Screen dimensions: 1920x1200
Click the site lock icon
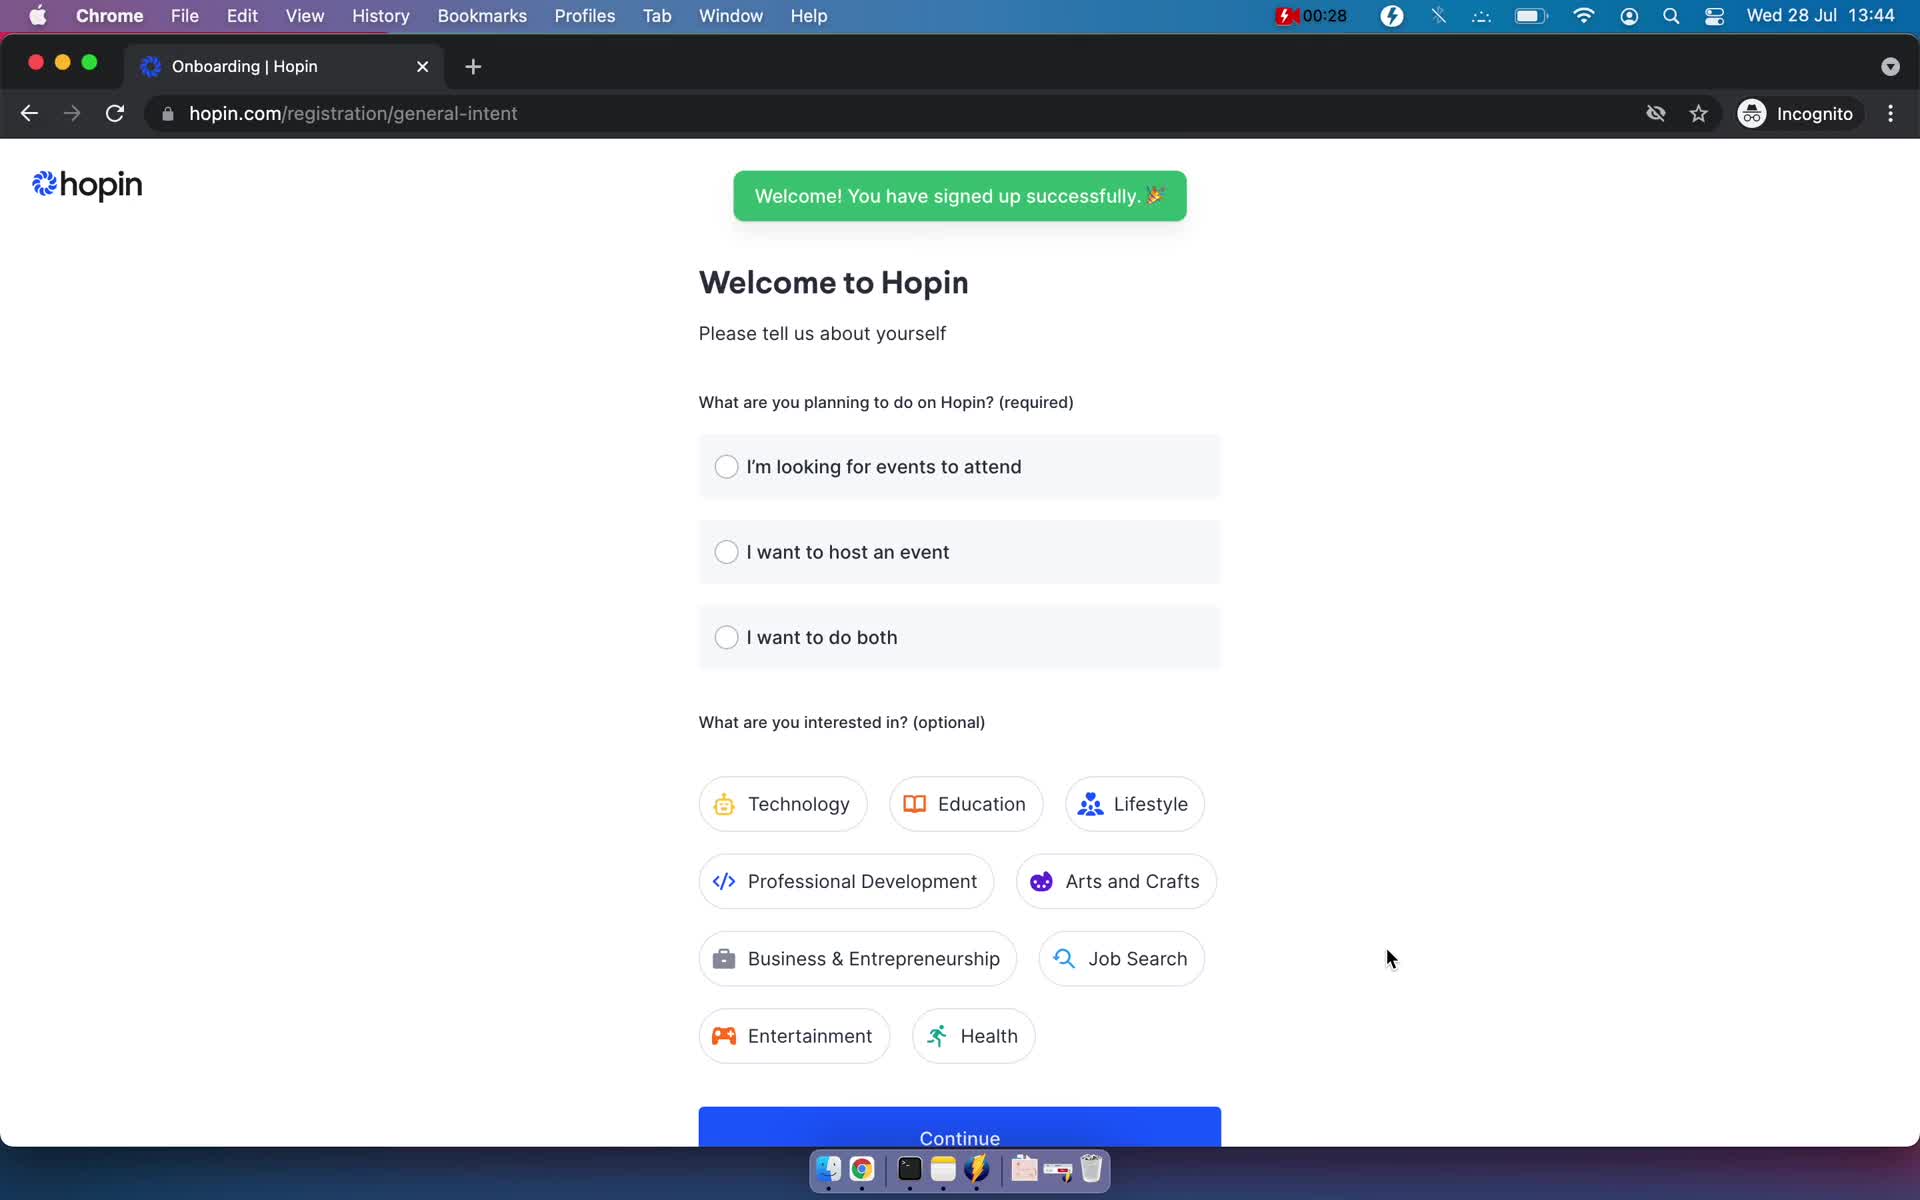click(168, 114)
